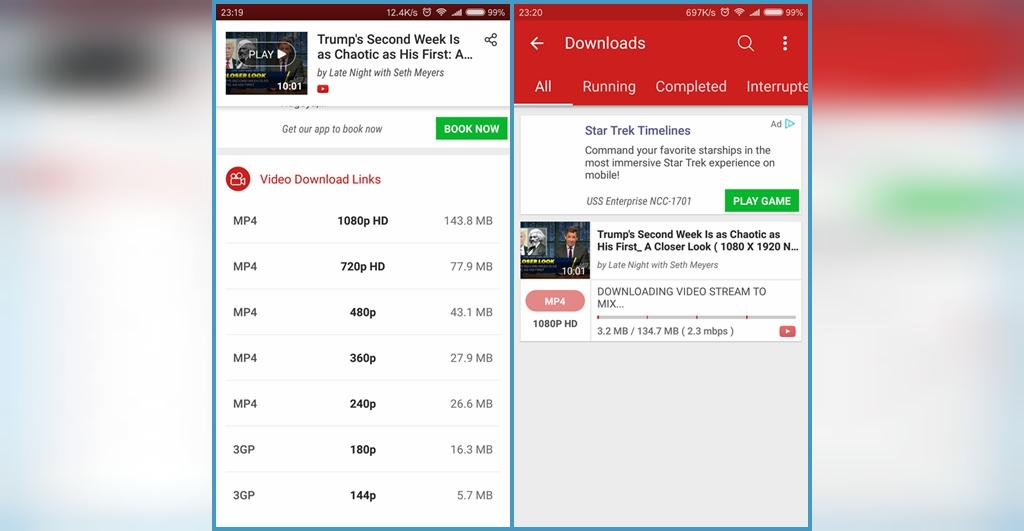Open the downloading video thumbnail
This screenshot has height=531, width=1024.
click(x=555, y=250)
